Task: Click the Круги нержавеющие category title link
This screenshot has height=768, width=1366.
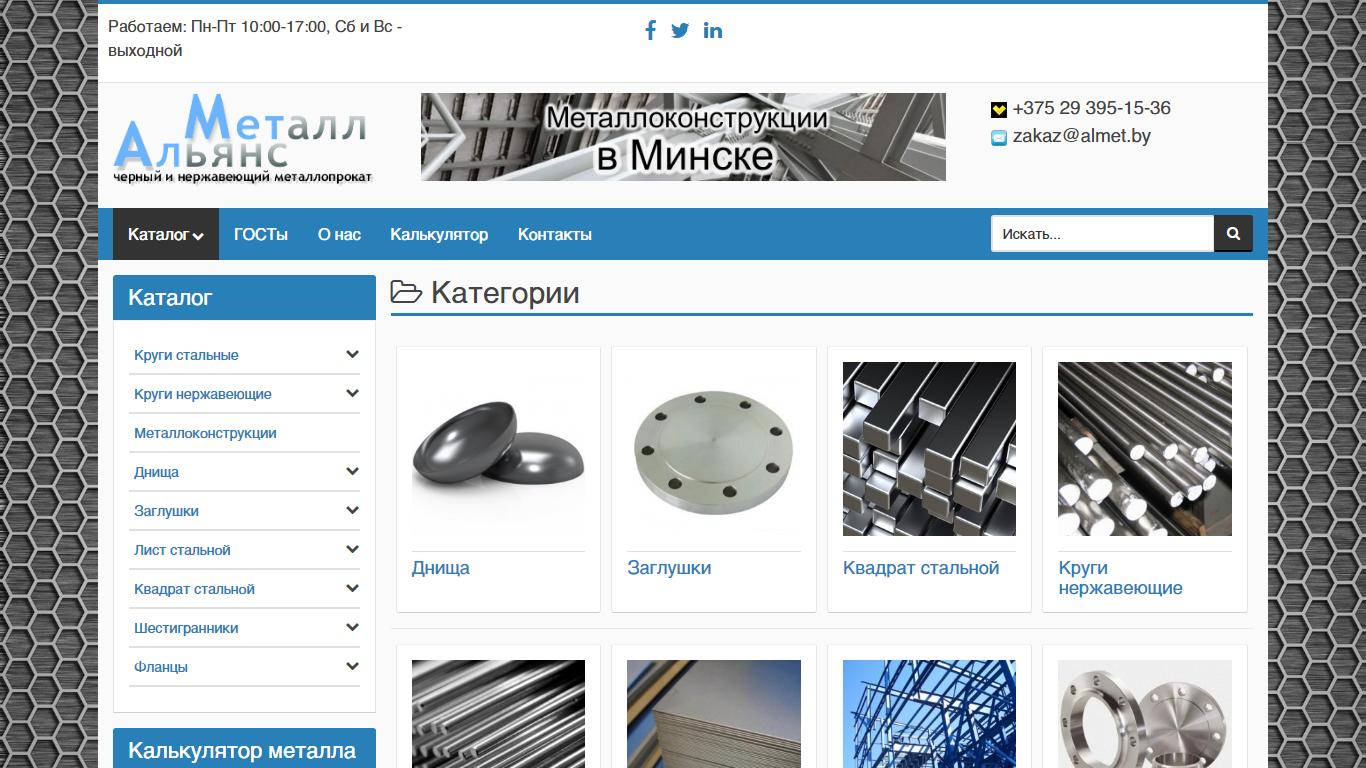Action: pos(1120,578)
